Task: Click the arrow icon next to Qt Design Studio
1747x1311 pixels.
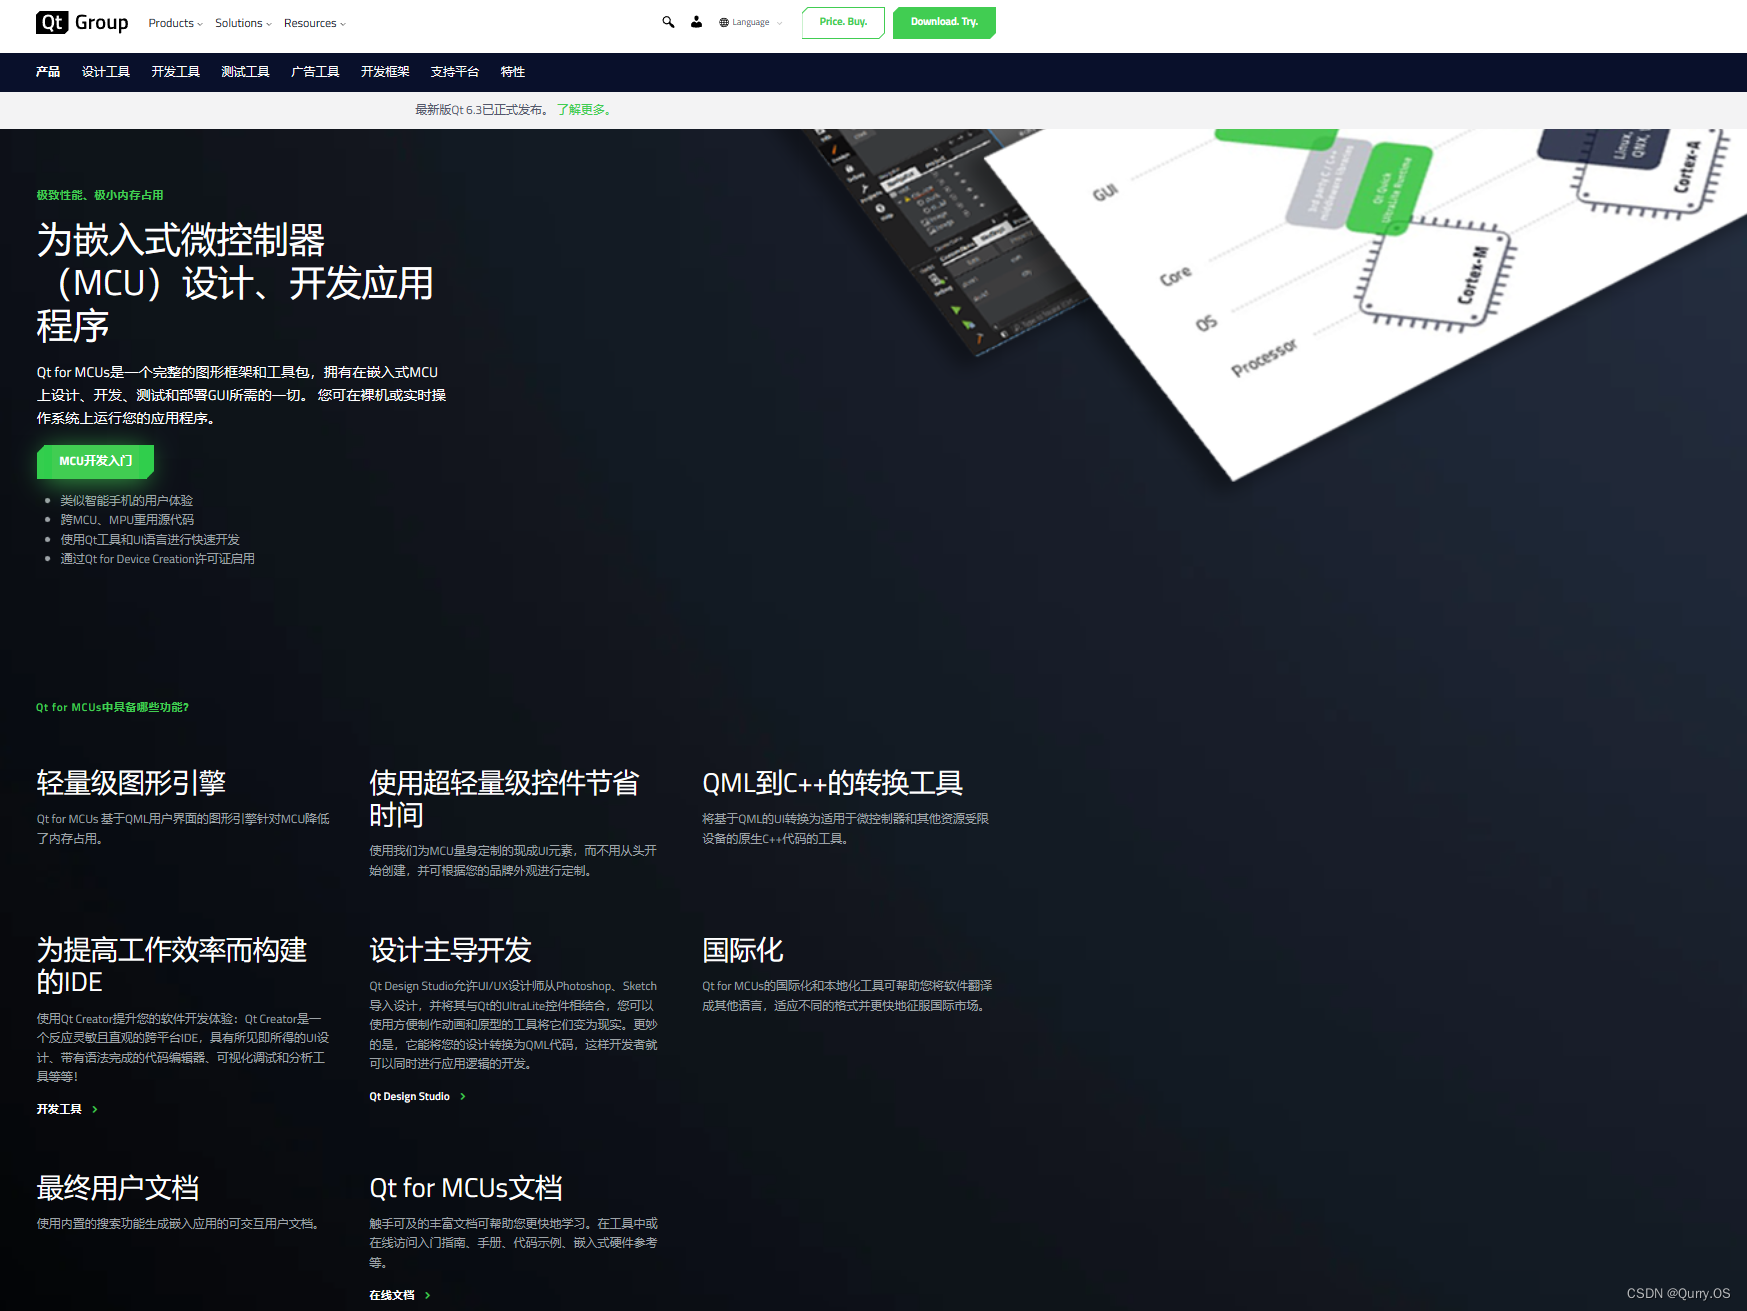Action: [463, 1097]
